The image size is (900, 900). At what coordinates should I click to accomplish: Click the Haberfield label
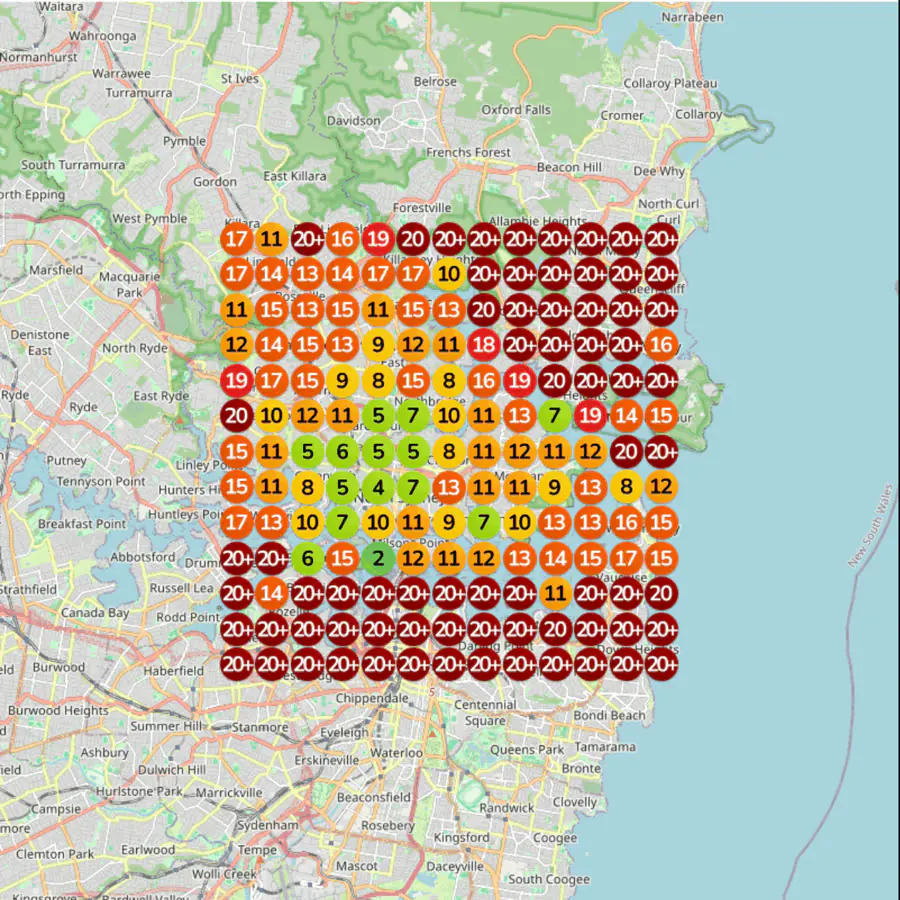(x=173, y=670)
